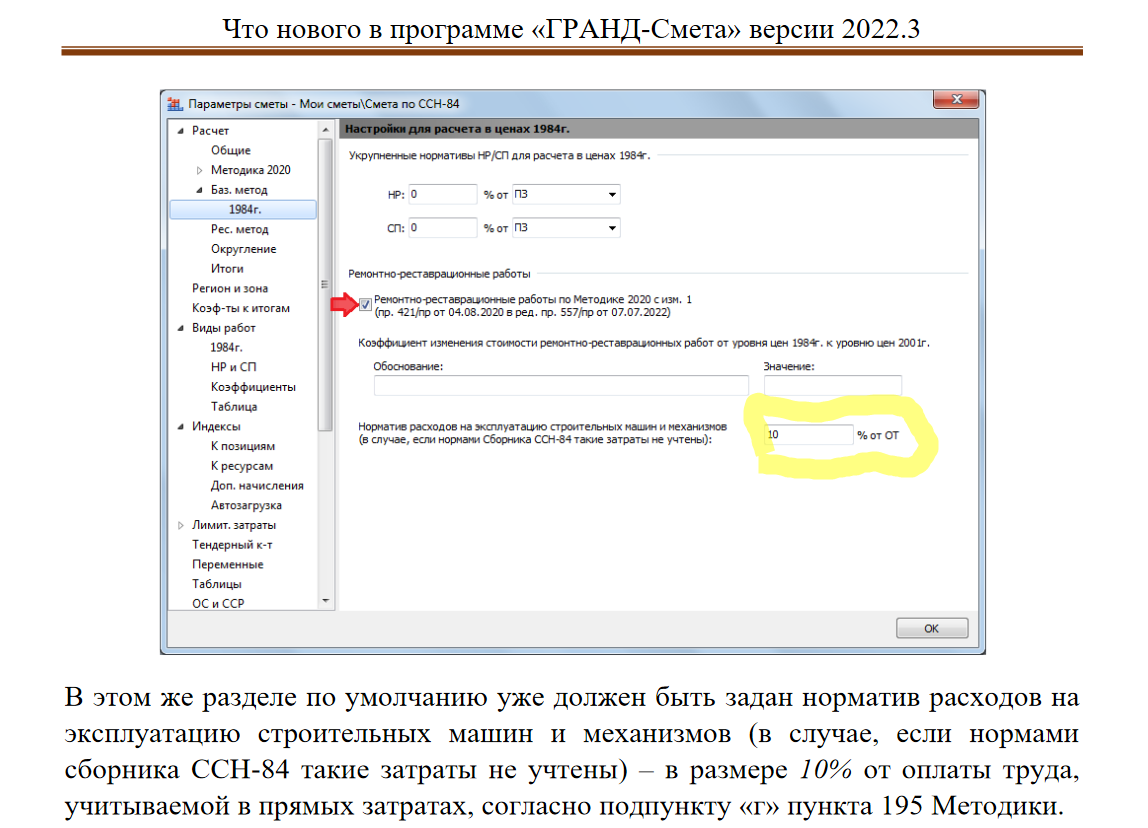Click the '% от ОТ' norm field containing 10
The height and width of the screenshot is (828, 1148).
pos(809,435)
